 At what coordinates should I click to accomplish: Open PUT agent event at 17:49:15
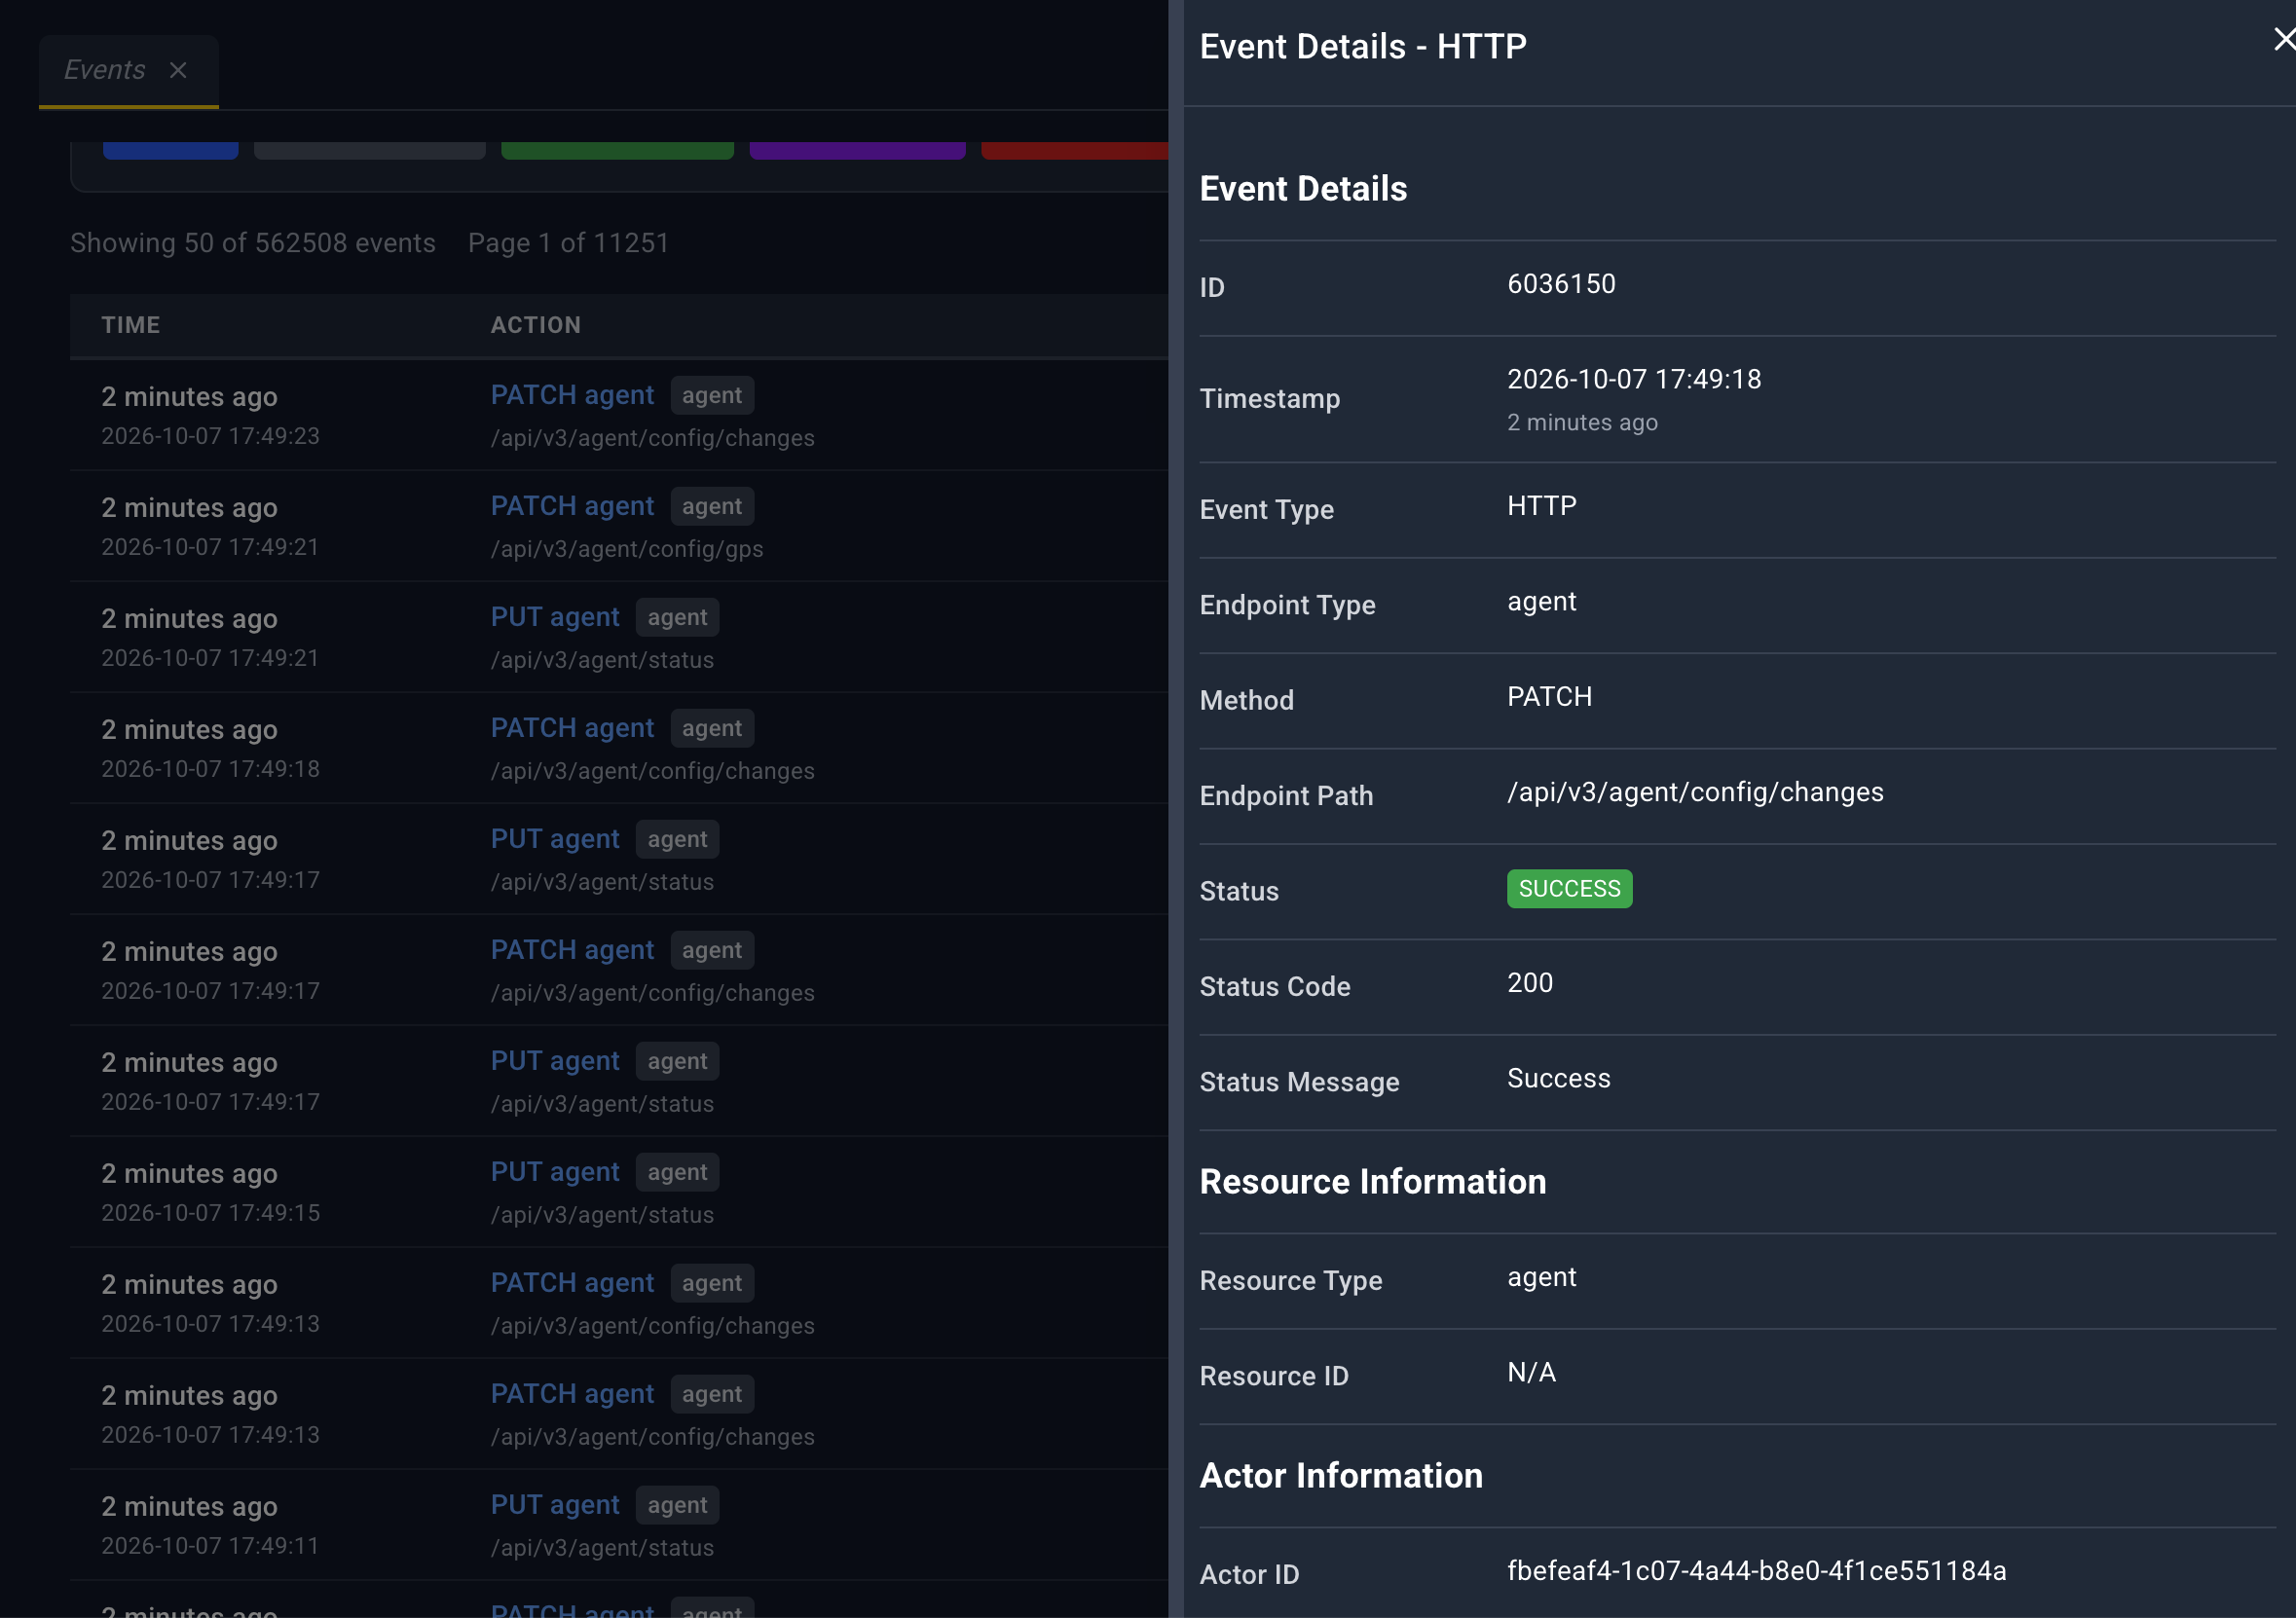click(x=555, y=1172)
